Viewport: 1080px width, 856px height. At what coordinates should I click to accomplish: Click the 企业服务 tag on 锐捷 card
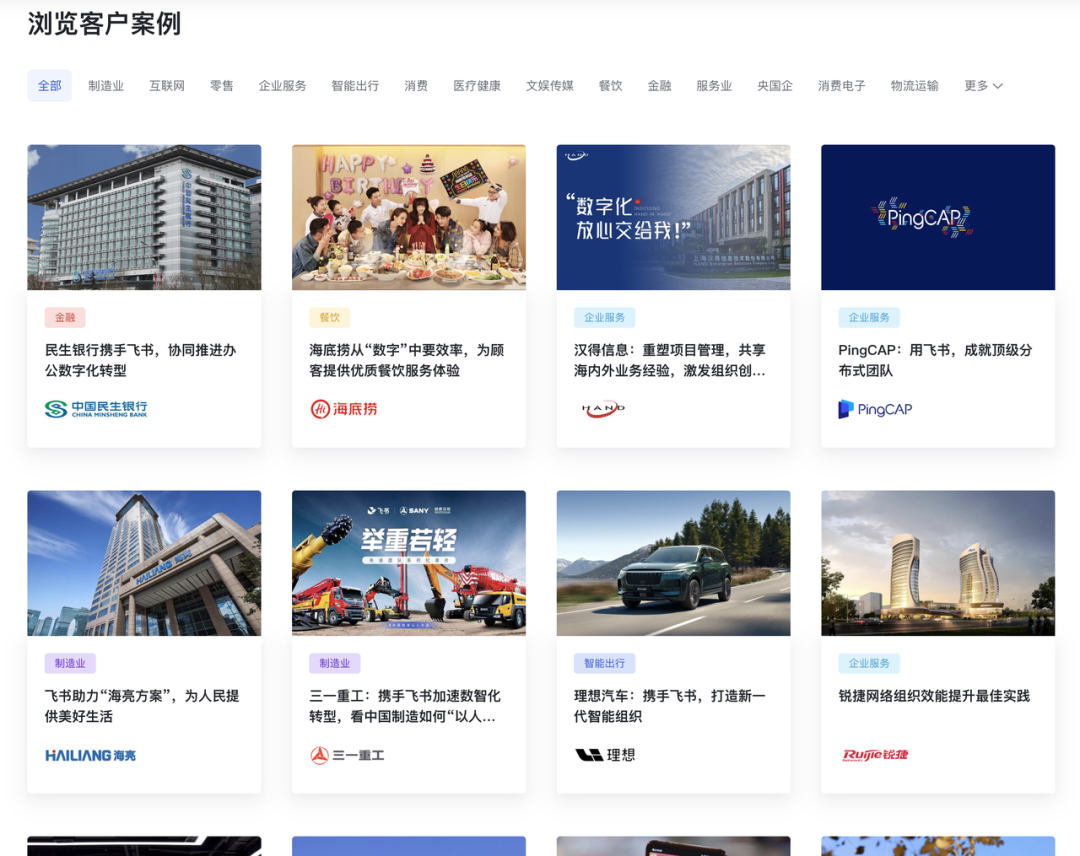(x=869, y=663)
